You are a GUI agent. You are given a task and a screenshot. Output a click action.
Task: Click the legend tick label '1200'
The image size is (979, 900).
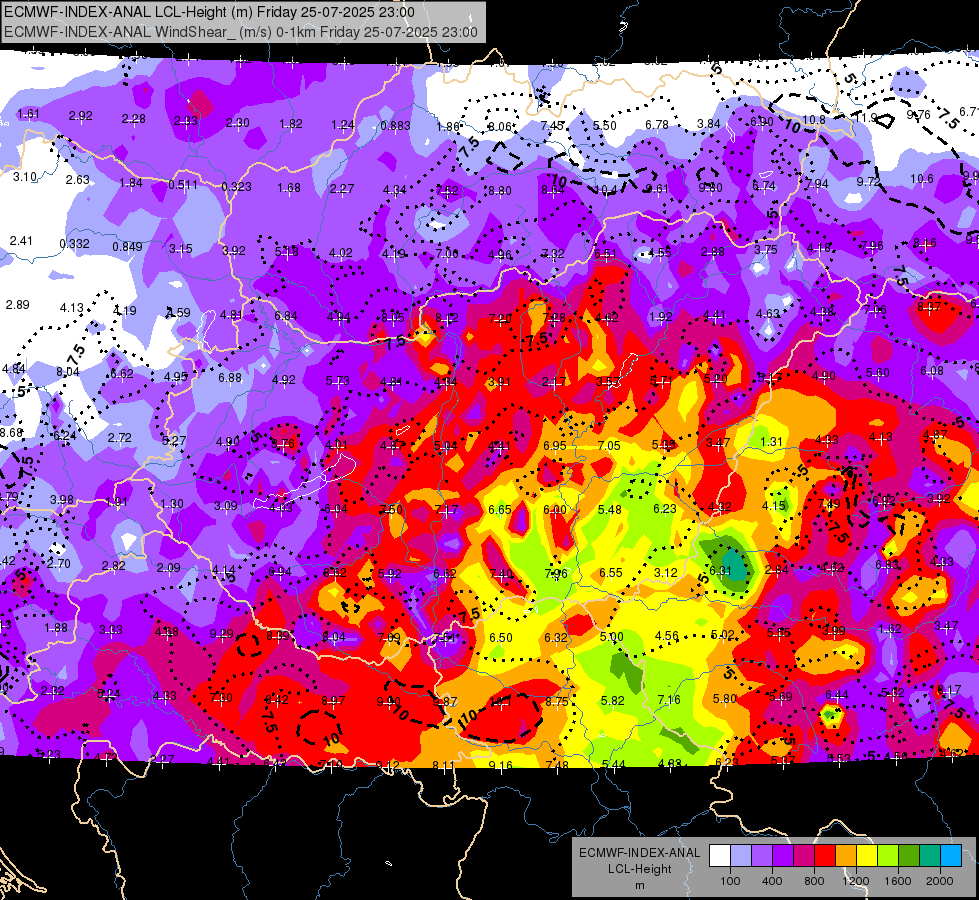[x=855, y=881]
